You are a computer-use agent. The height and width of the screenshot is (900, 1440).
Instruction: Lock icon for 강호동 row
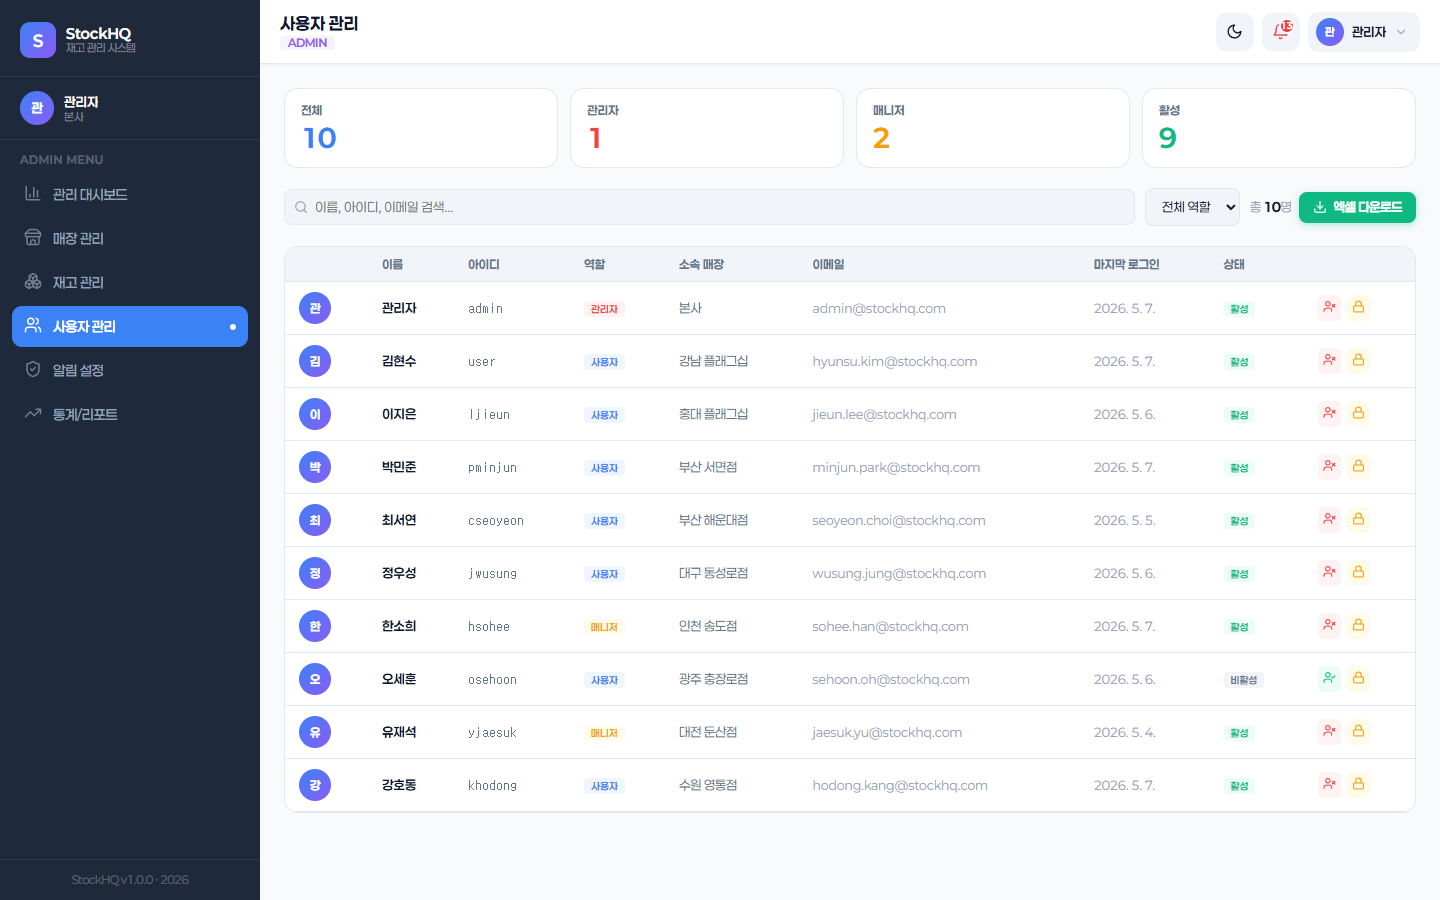(x=1358, y=784)
